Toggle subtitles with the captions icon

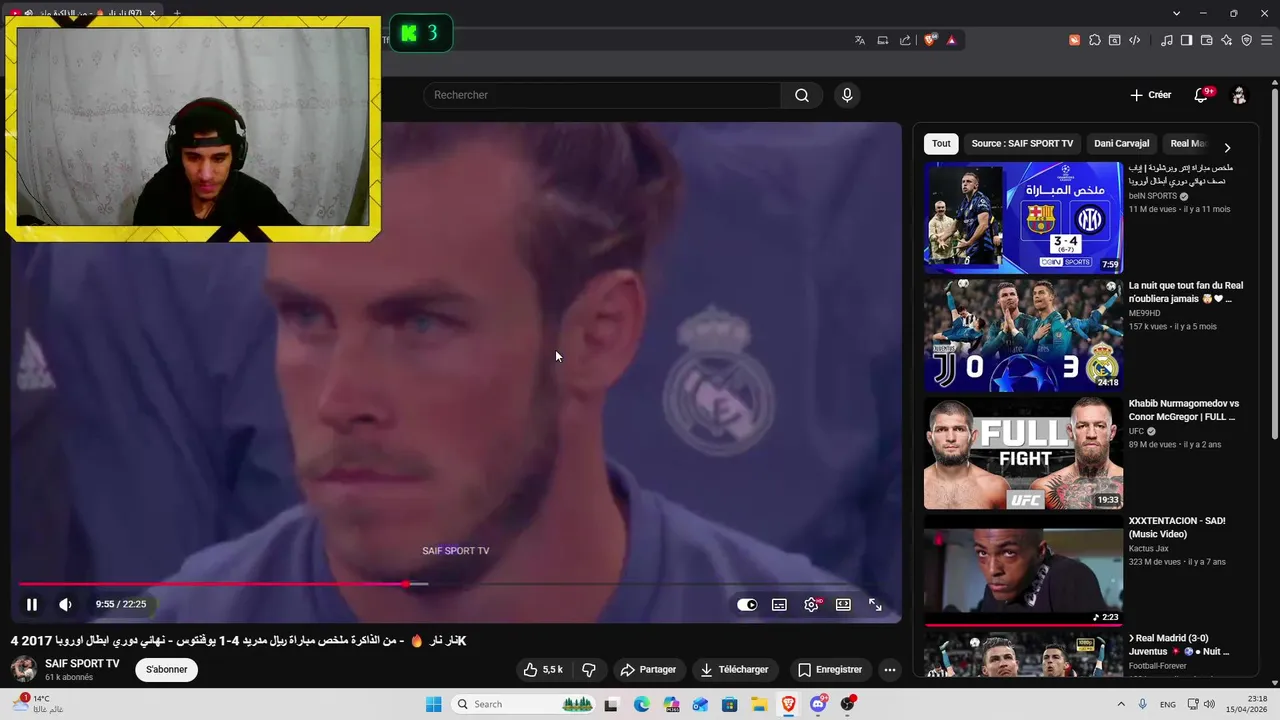point(779,604)
